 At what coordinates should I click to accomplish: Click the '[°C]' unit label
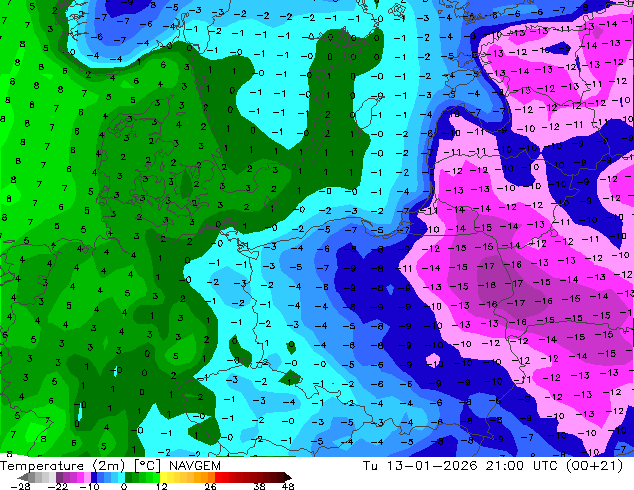pyautogui.click(x=147, y=466)
